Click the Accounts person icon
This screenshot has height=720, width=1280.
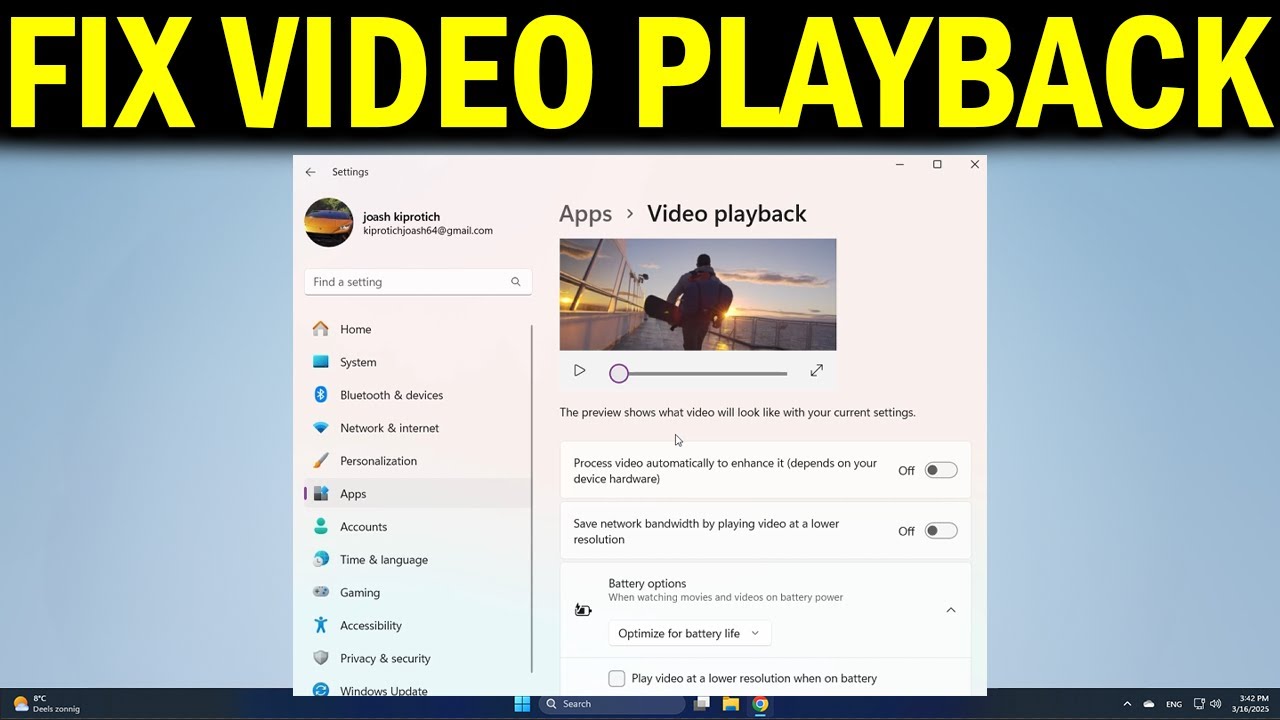[x=320, y=527]
